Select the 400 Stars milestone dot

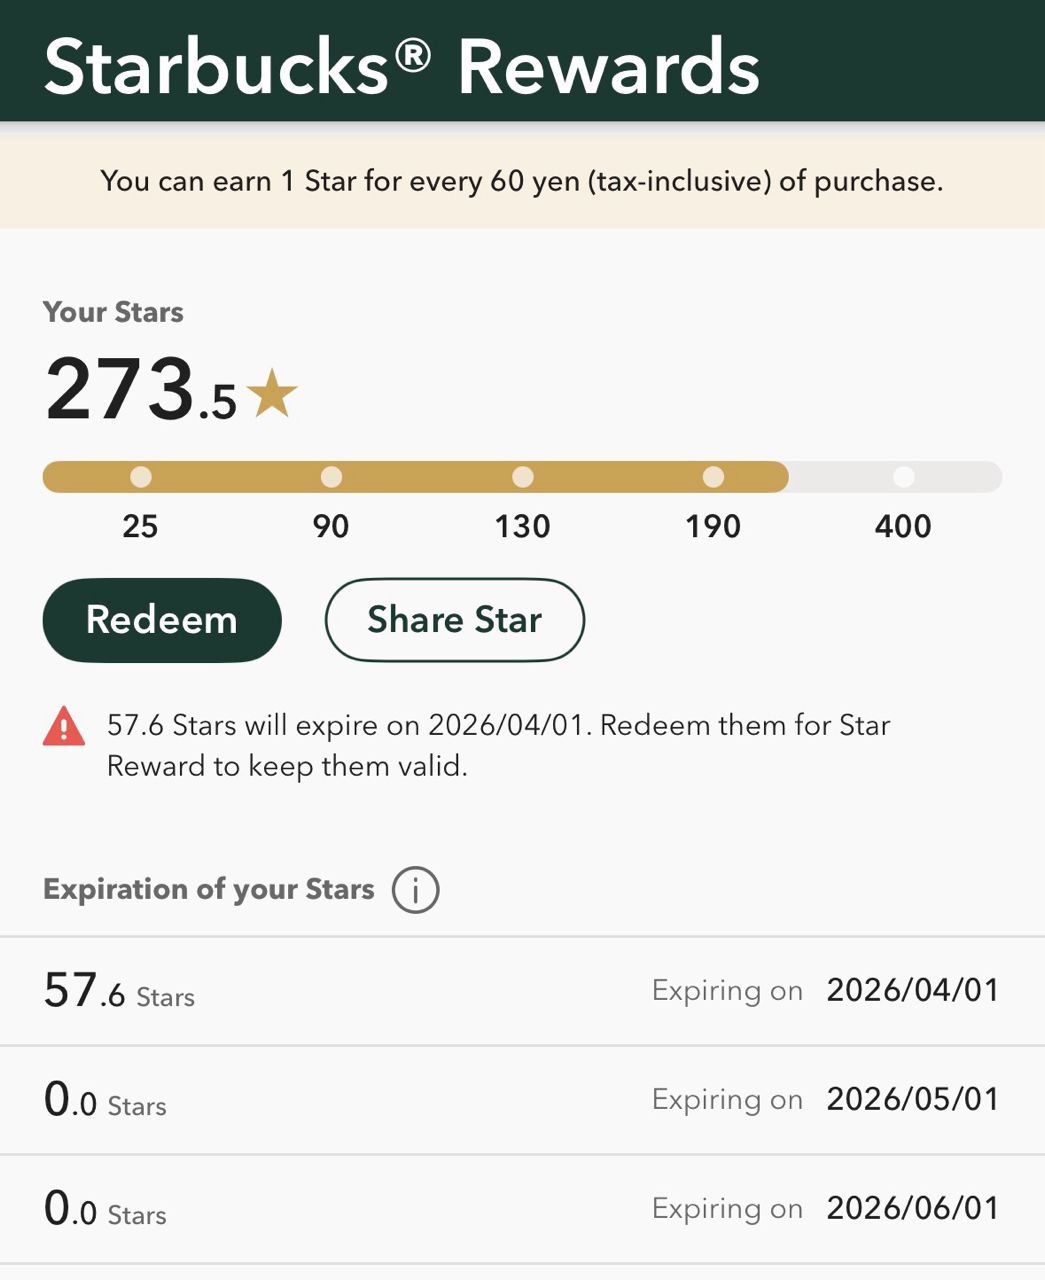904,477
